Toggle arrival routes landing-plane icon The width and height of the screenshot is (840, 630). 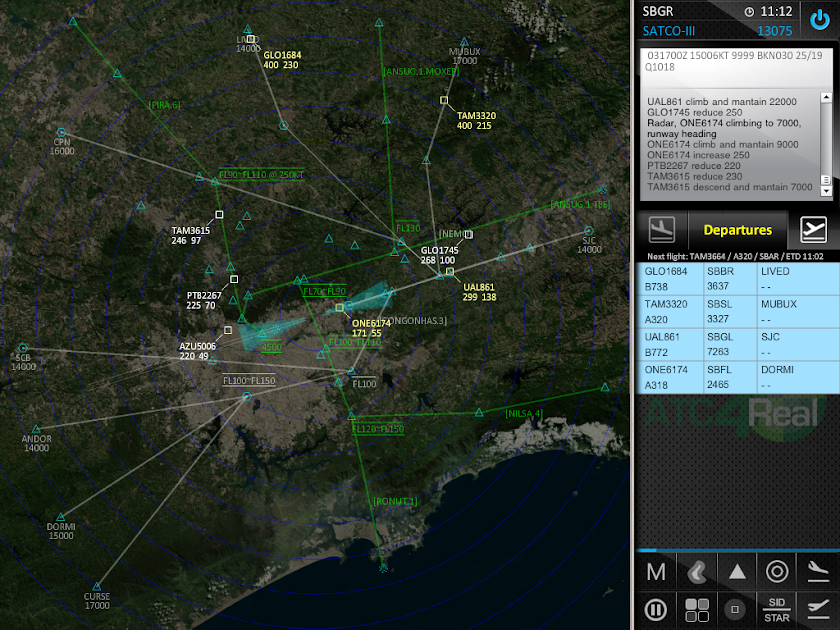(x=818, y=572)
